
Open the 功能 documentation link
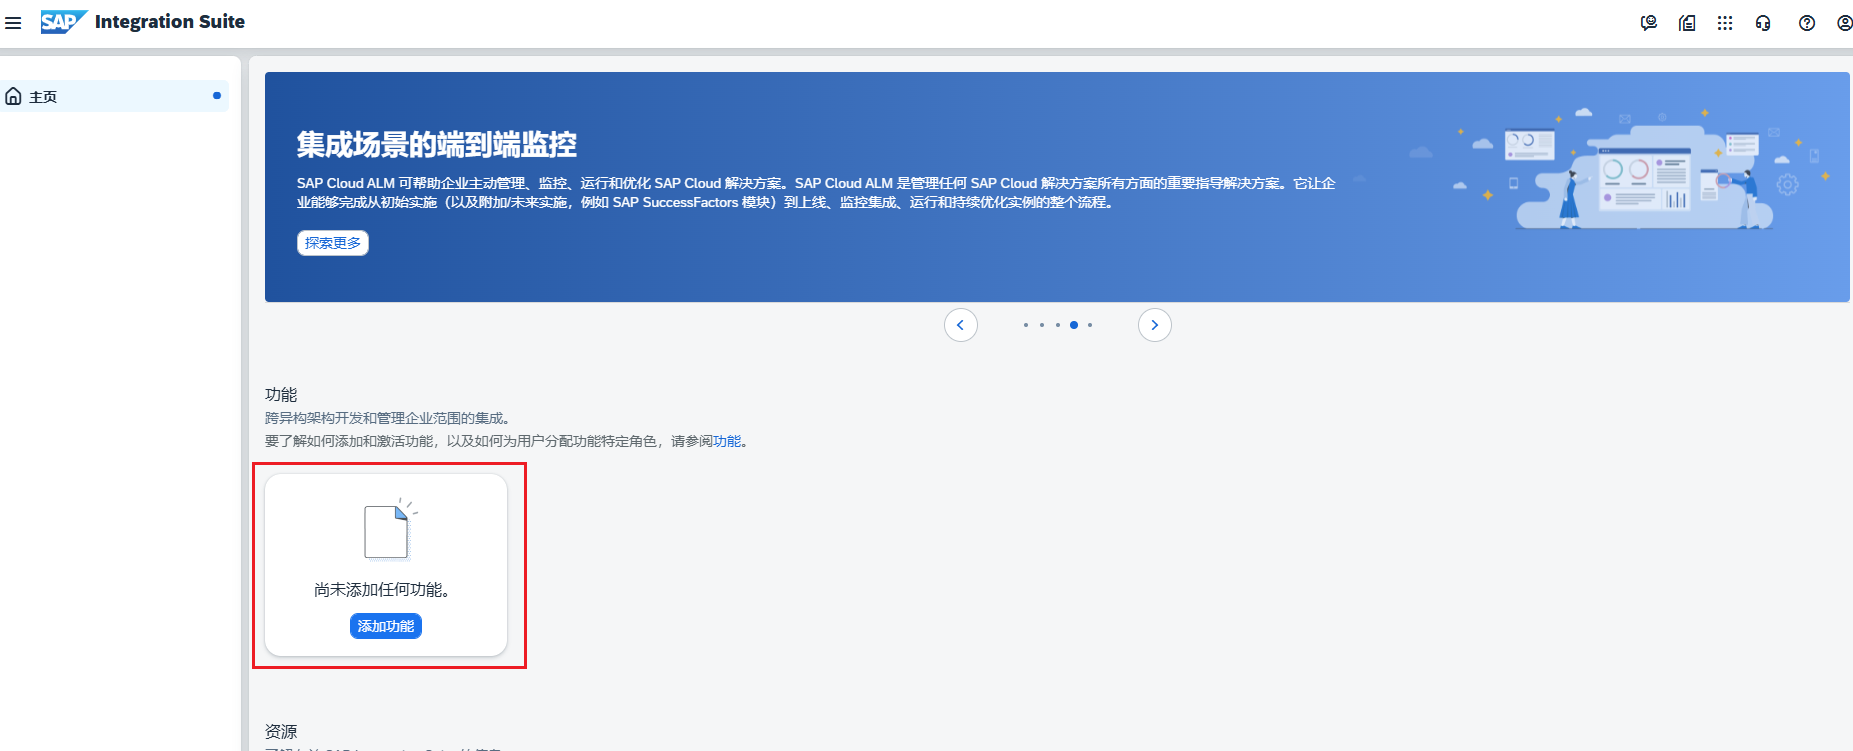727,441
